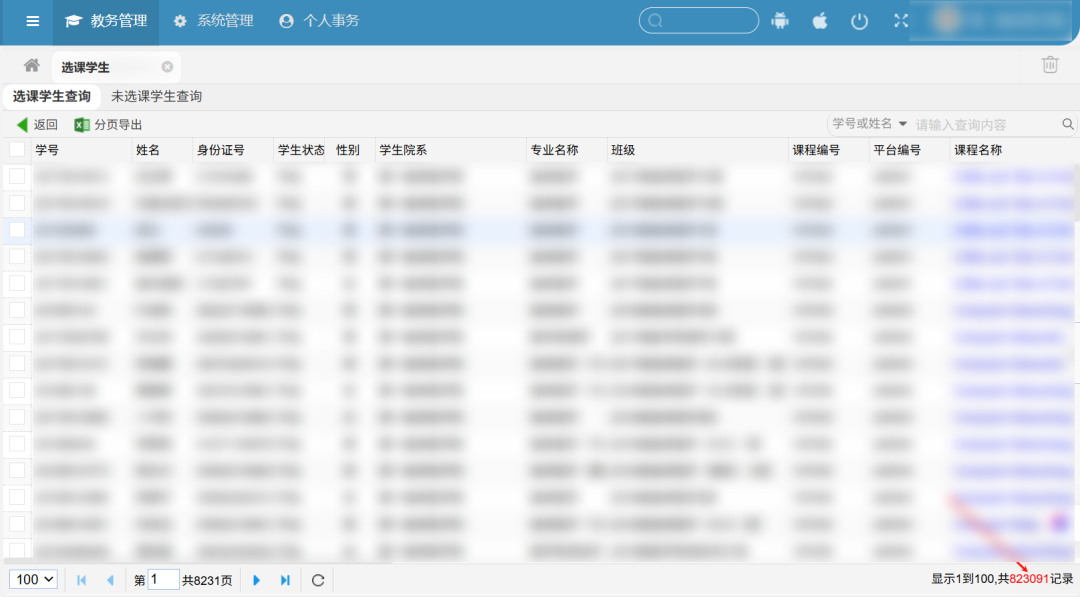Check the first row checkbox
Image resolution: width=1080 pixels, height=597 pixels.
coord(17,176)
